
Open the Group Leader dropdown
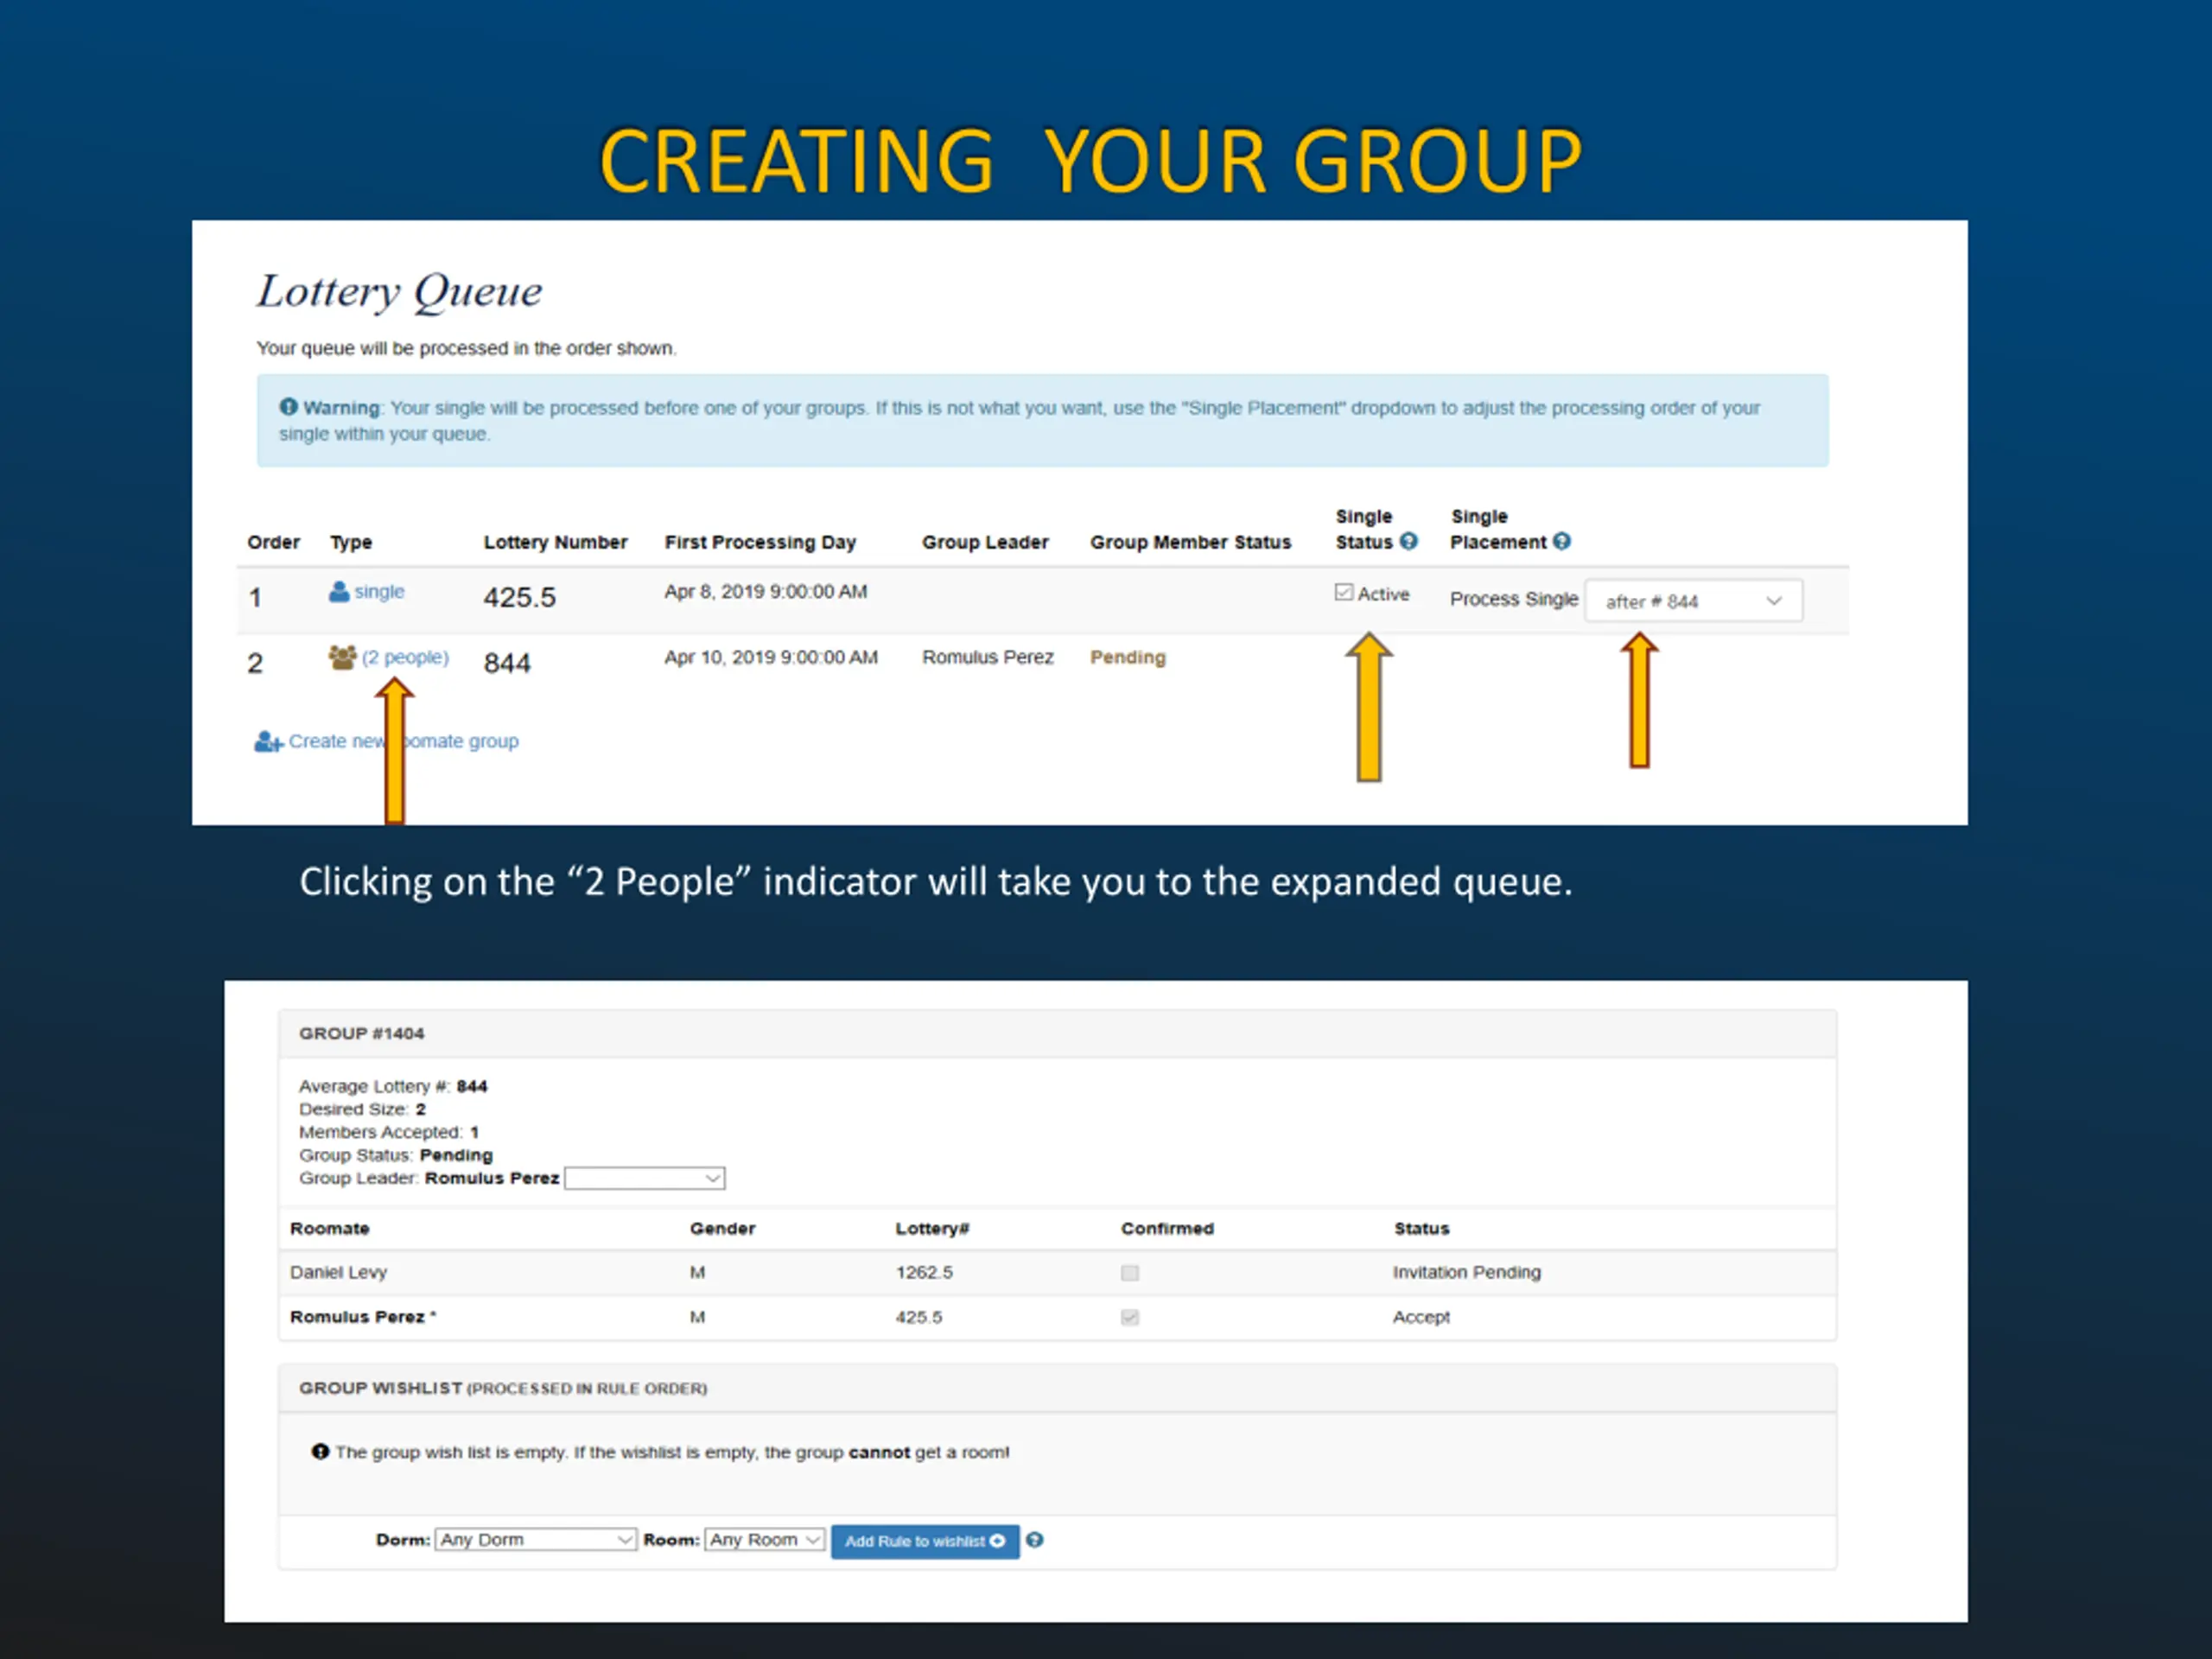coord(644,1178)
